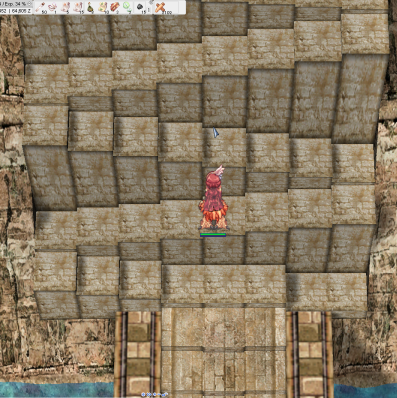
Task: Click the first blue round icon at bottom
Action: click(x=143, y=394)
